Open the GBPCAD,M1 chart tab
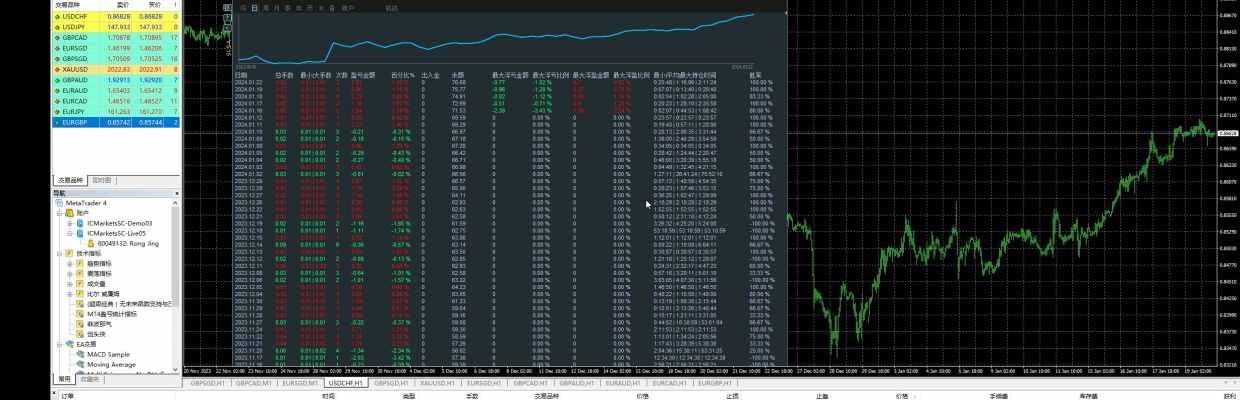 pos(254,383)
